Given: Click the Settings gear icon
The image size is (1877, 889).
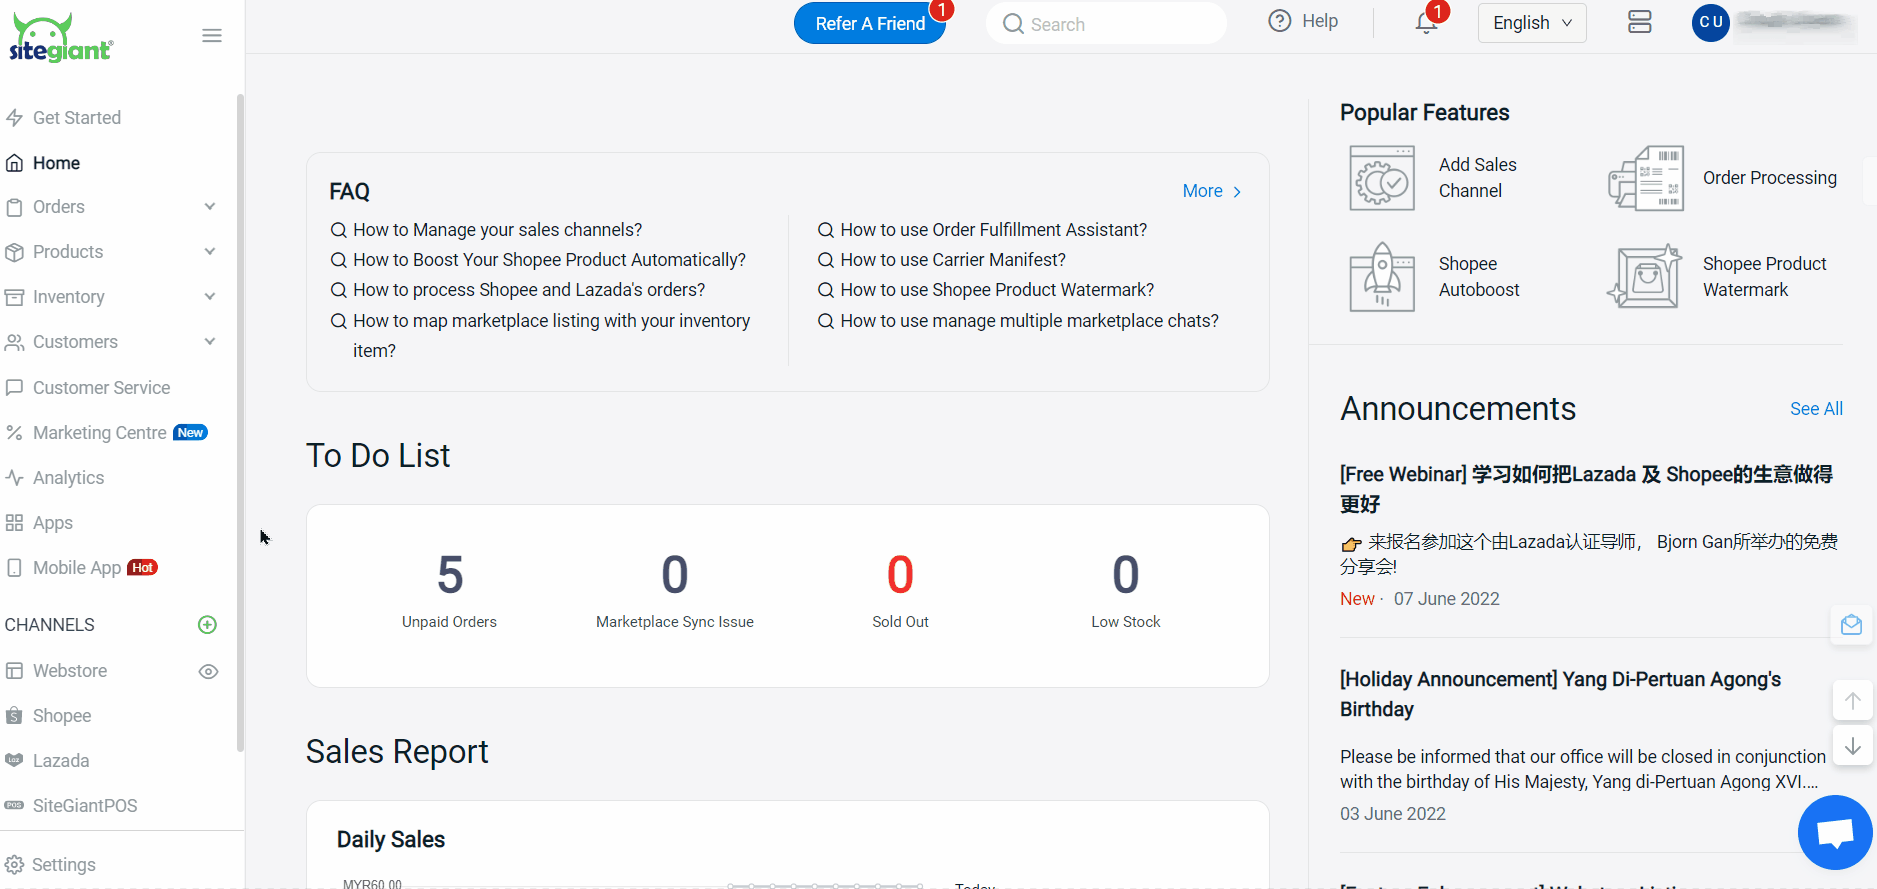Looking at the screenshot, I should click(14, 865).
